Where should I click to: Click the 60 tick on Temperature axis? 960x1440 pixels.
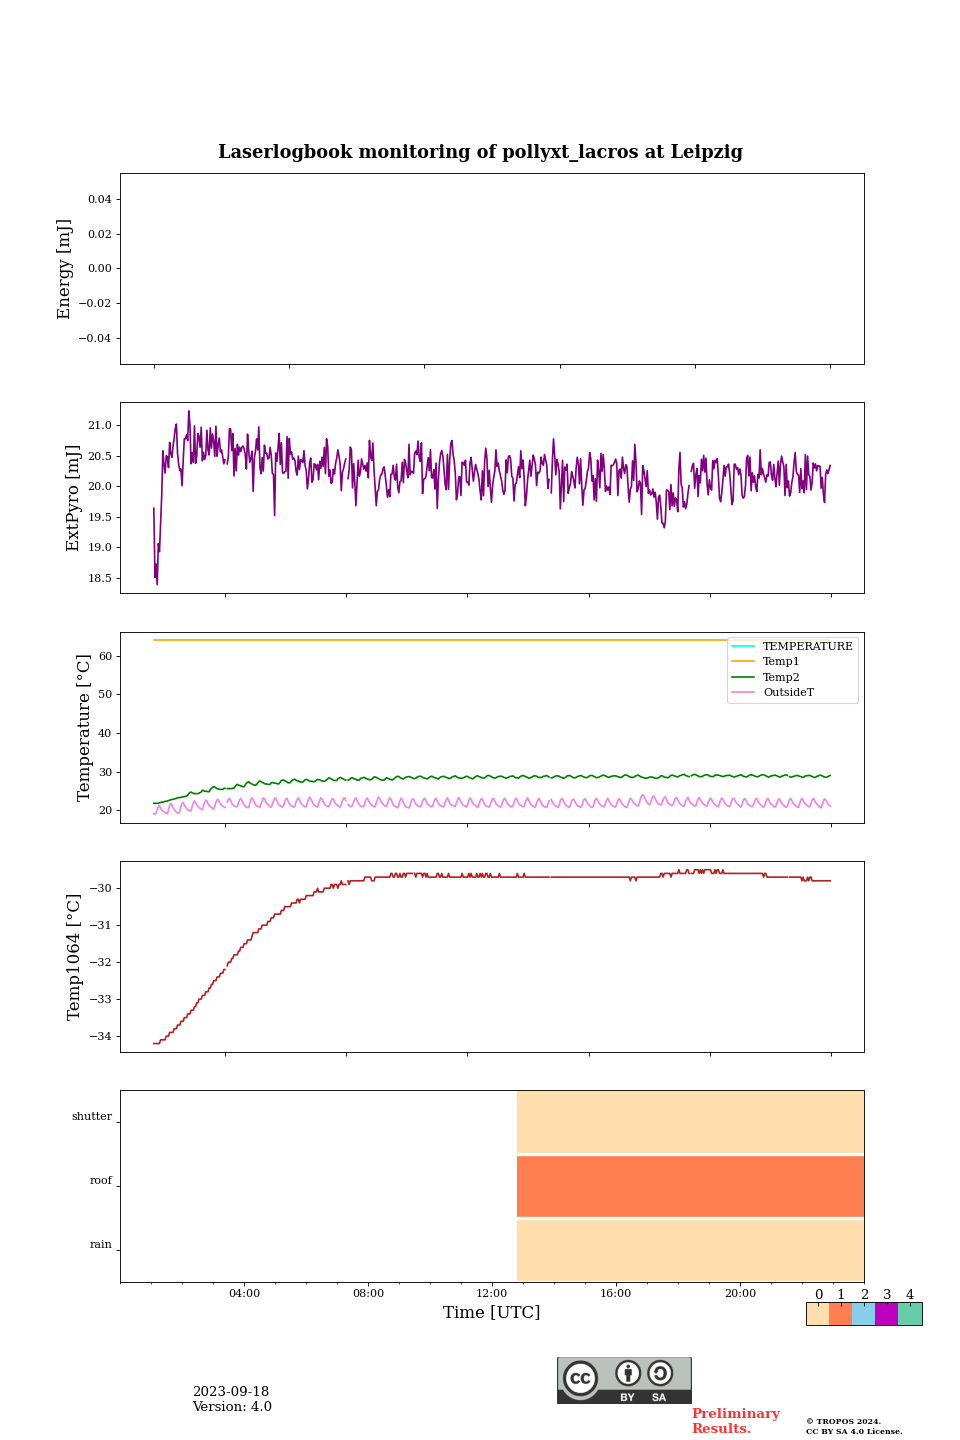point(106,657)
